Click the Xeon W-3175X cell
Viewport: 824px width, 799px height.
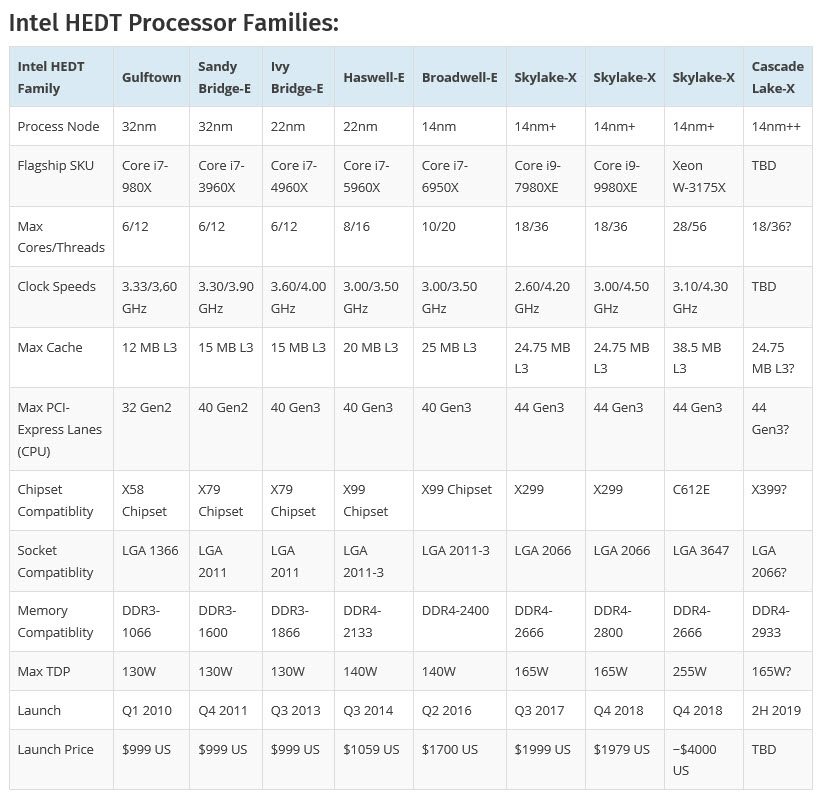(701, 176)
